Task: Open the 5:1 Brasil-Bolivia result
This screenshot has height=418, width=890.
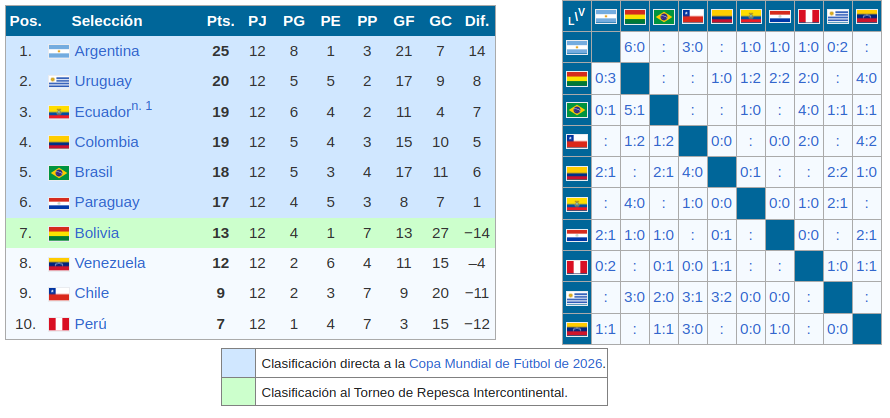Action: (635, 110)
